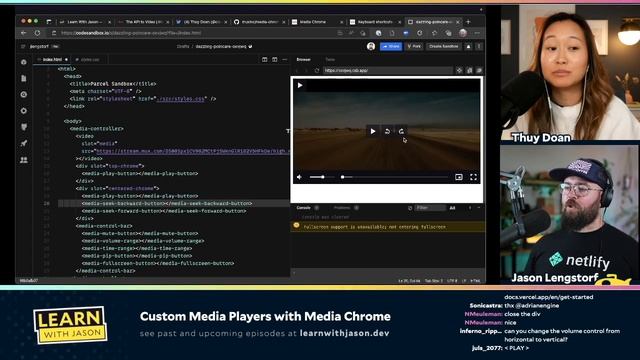Click the preview browser back arrow

pyautogui.click(x=297, y=71)
